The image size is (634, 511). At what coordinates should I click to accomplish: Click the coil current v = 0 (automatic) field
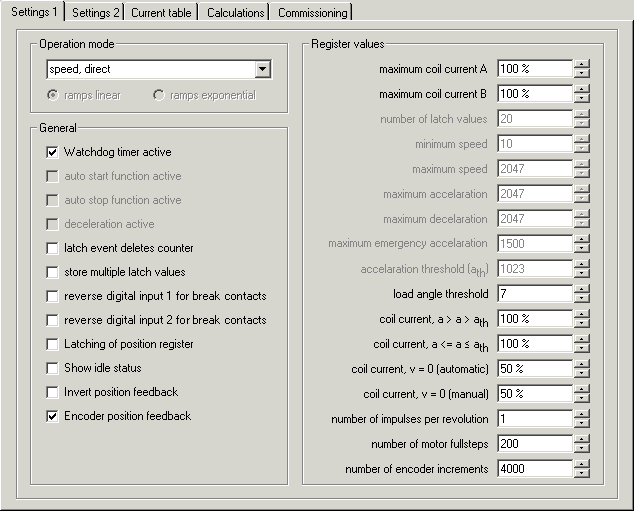click(x=535, y=369)
